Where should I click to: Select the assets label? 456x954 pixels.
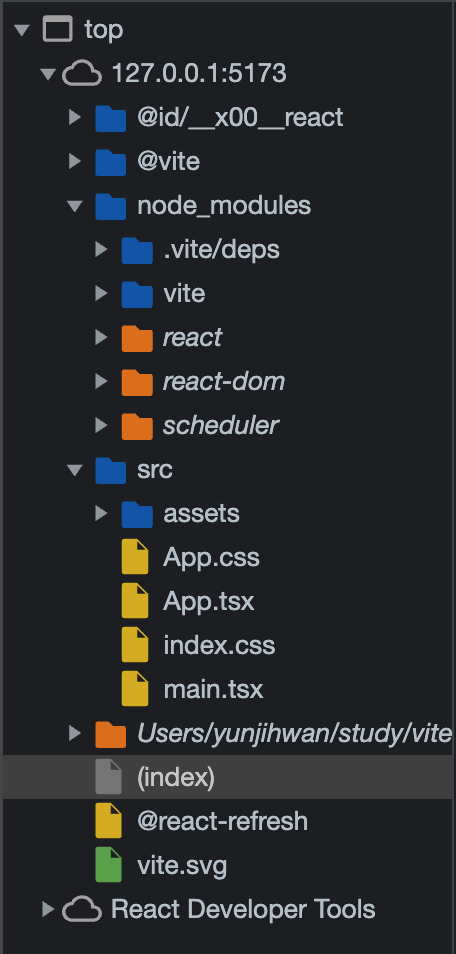(x=201, y=514)
